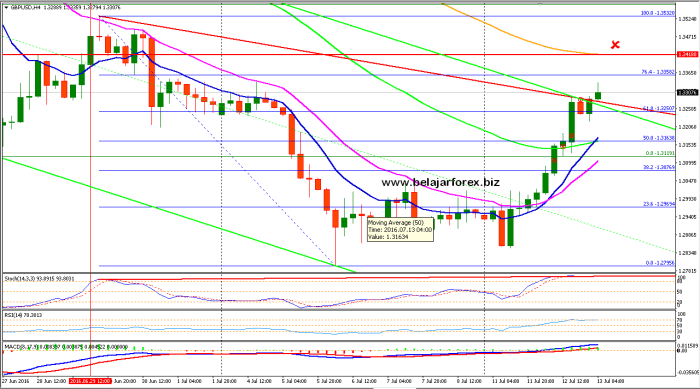Select the Fibonacci 0.0 - 1.27956 label
This screenshot has height=389, width=700.
pyautogui.click(x=660, y=263)
